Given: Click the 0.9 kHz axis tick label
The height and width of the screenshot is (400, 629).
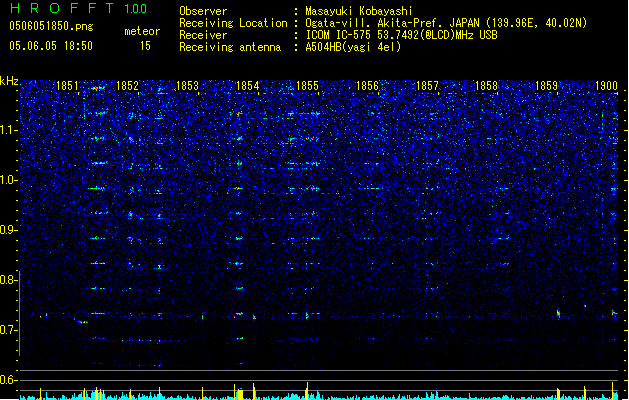Looking at the screenshot, I should point(9,230).
